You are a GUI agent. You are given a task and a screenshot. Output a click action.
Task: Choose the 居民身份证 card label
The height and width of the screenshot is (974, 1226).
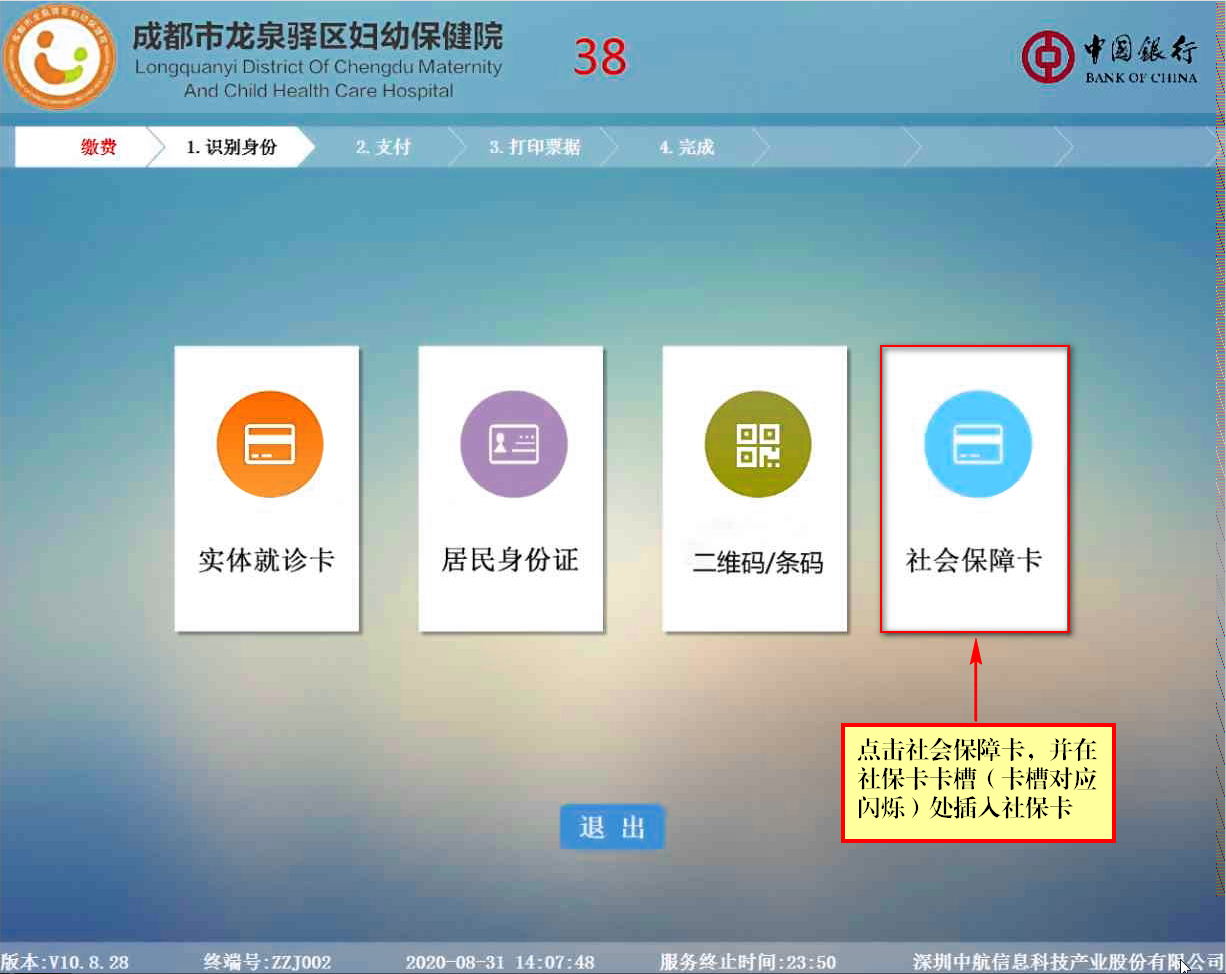point(510,560)
